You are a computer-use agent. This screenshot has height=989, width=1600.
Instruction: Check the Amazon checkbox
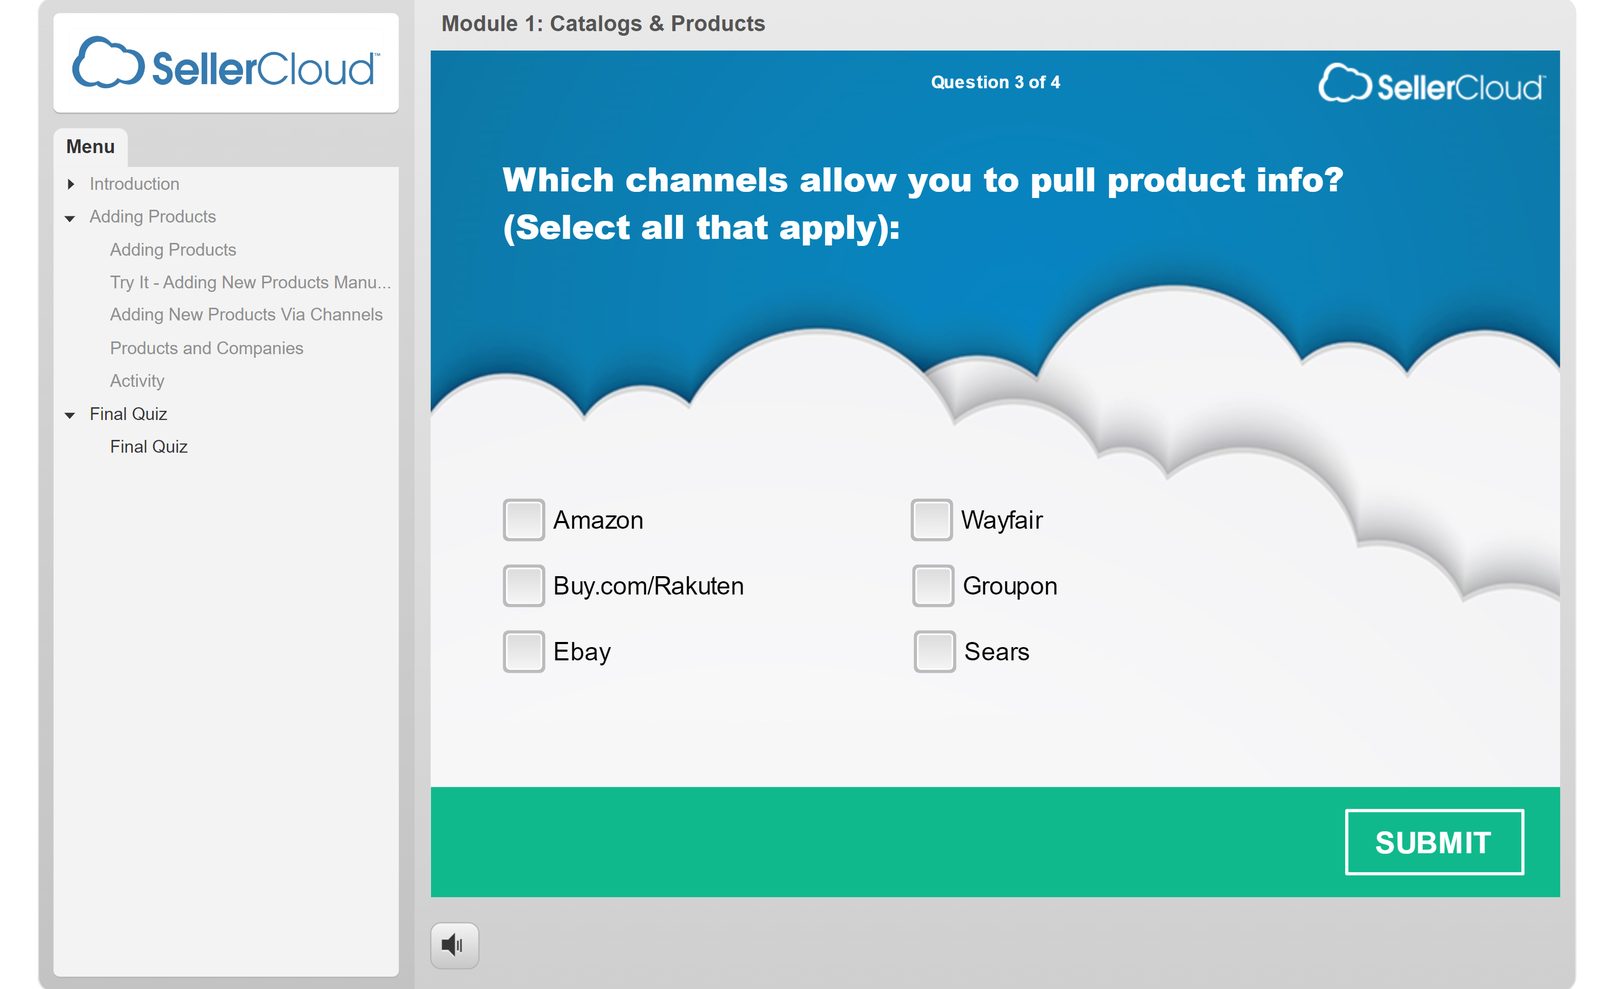click(523, 520)
